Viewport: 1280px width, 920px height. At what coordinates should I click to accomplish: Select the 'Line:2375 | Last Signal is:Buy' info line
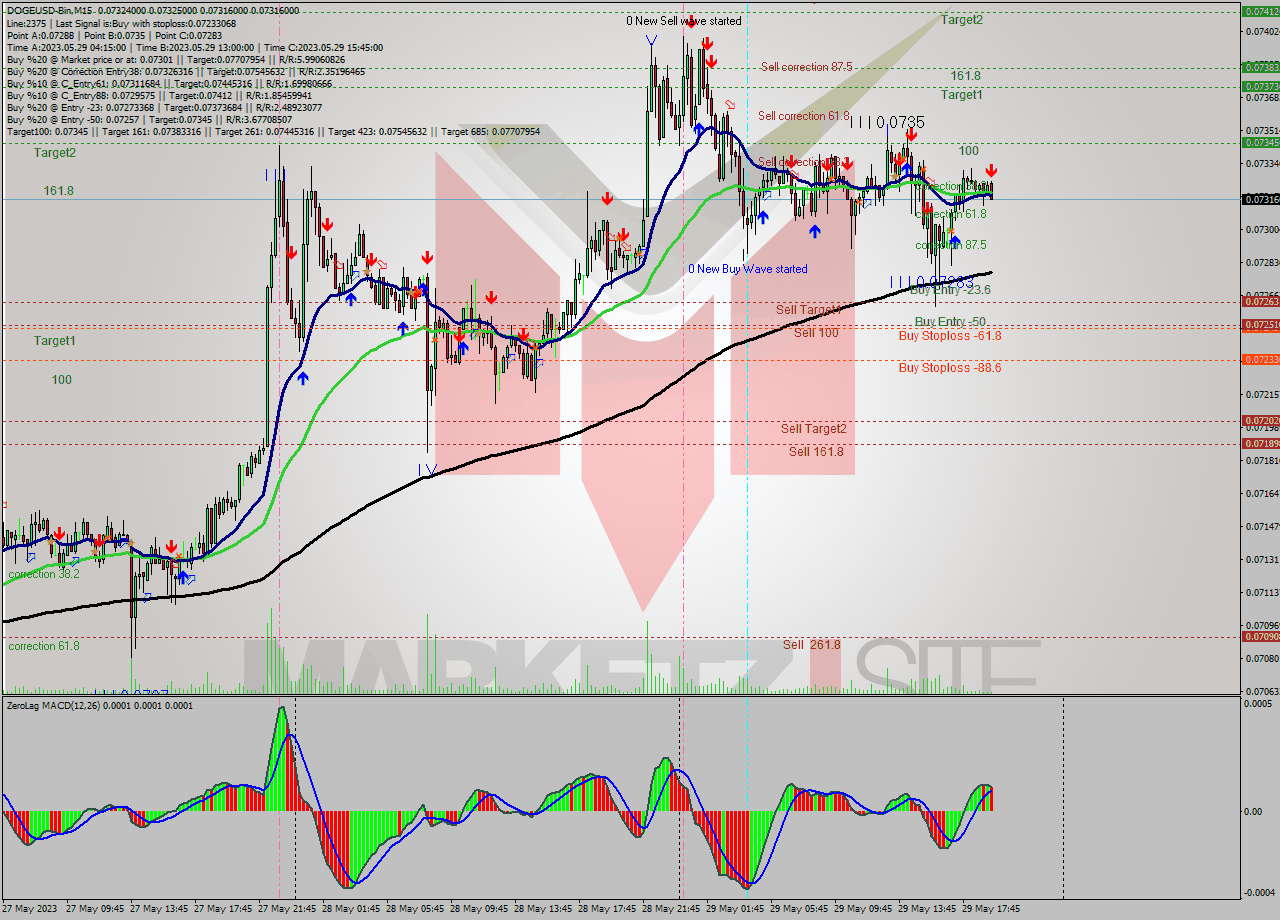(121, 23)
